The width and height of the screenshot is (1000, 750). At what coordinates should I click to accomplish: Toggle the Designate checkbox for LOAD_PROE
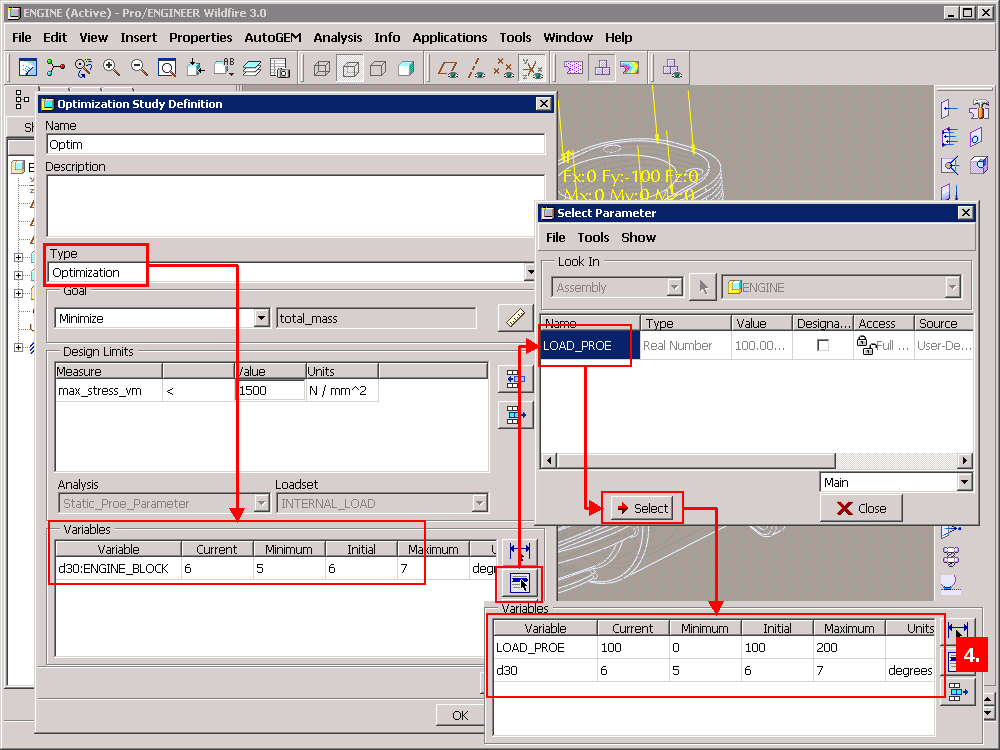[823, 346]
